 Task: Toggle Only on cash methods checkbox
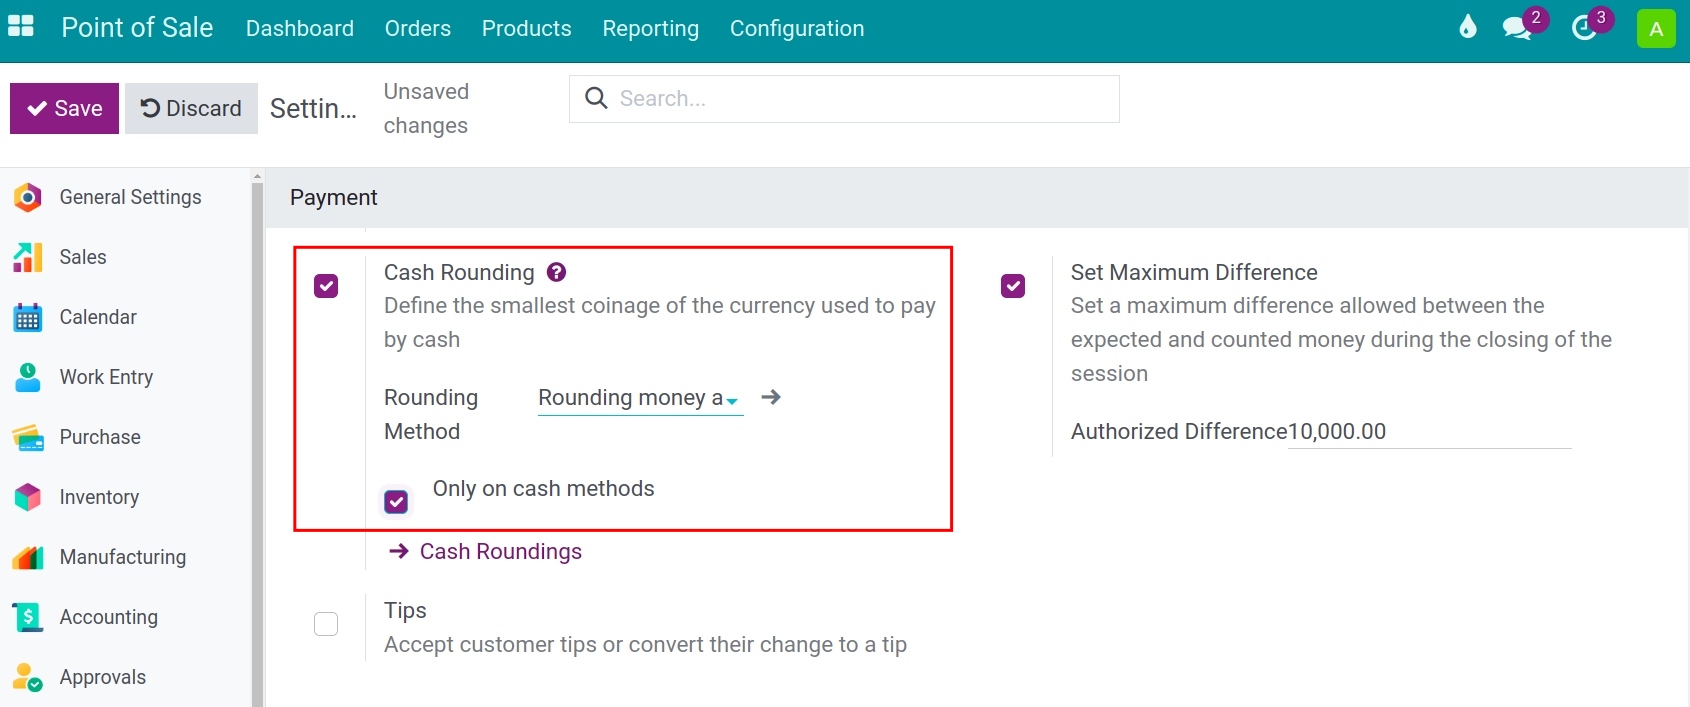[396, 501]
